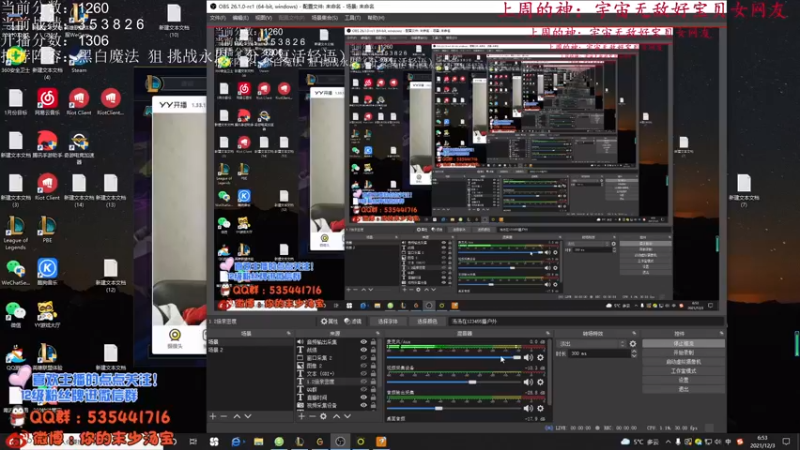Viewport: 800px width, 450px height.
Task: Open the League of Legends desktop shortcut
Action: point(15,232)
